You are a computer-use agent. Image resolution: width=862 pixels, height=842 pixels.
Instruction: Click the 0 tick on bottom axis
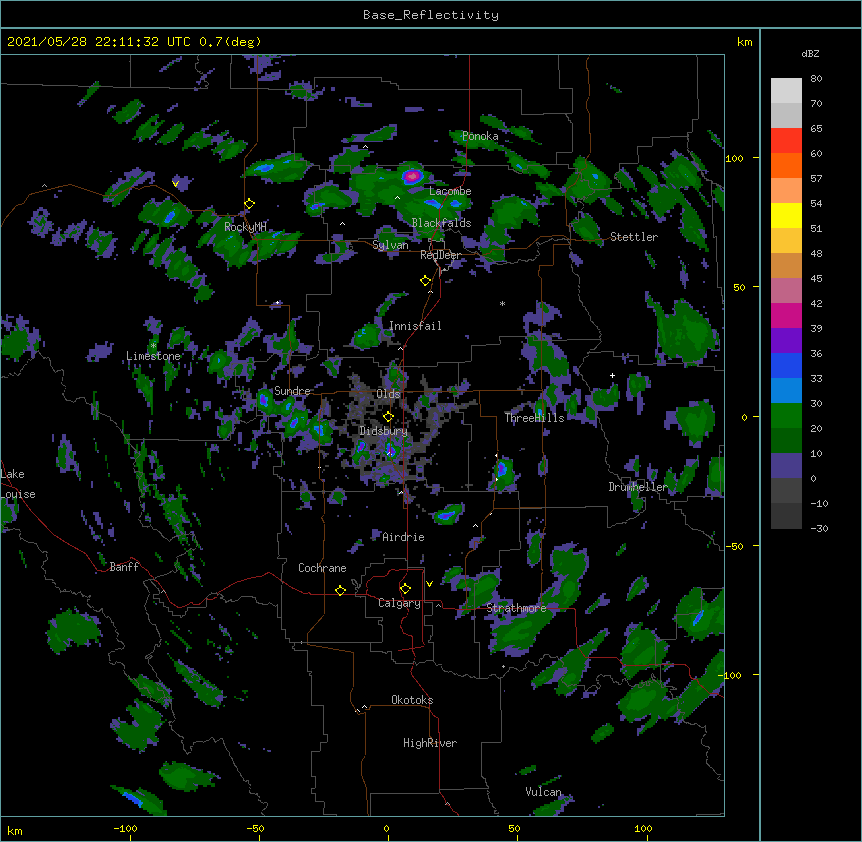pyautogui.click(x=386, y=828)
